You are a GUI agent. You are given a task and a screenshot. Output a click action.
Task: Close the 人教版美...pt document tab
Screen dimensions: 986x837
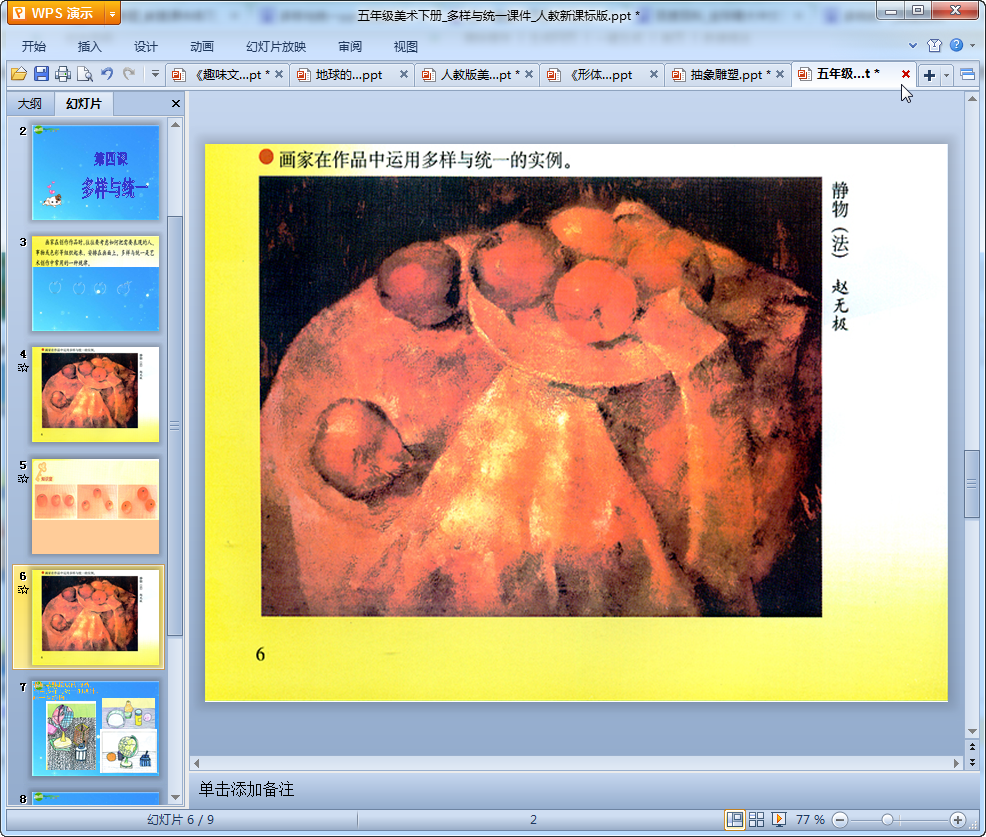point(529,74)
